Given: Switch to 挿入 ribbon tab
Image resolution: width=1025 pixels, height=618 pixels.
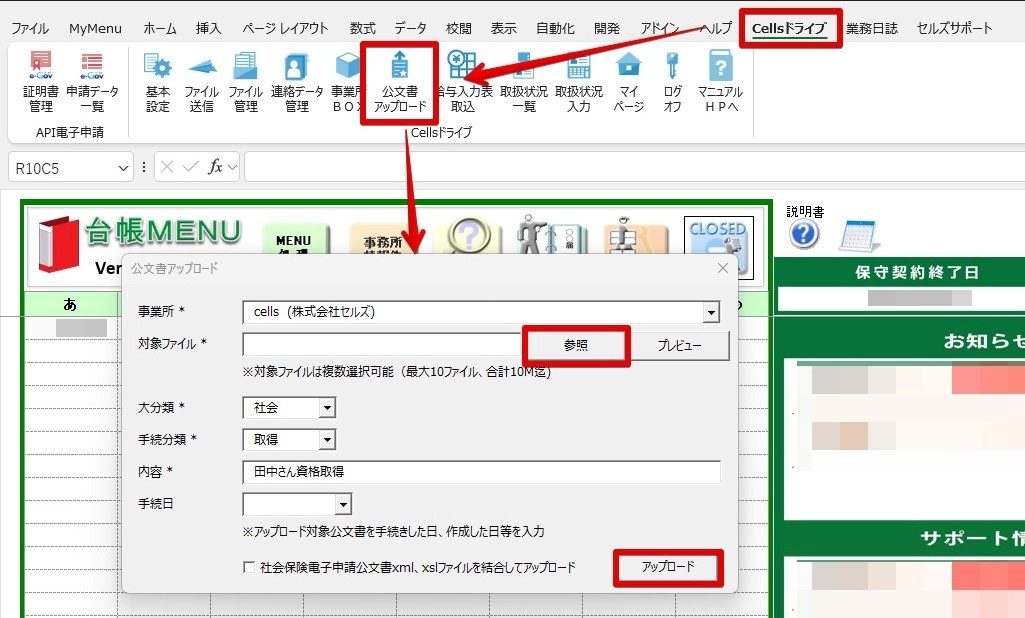Looking at the screenshot, I should (209, 28).
